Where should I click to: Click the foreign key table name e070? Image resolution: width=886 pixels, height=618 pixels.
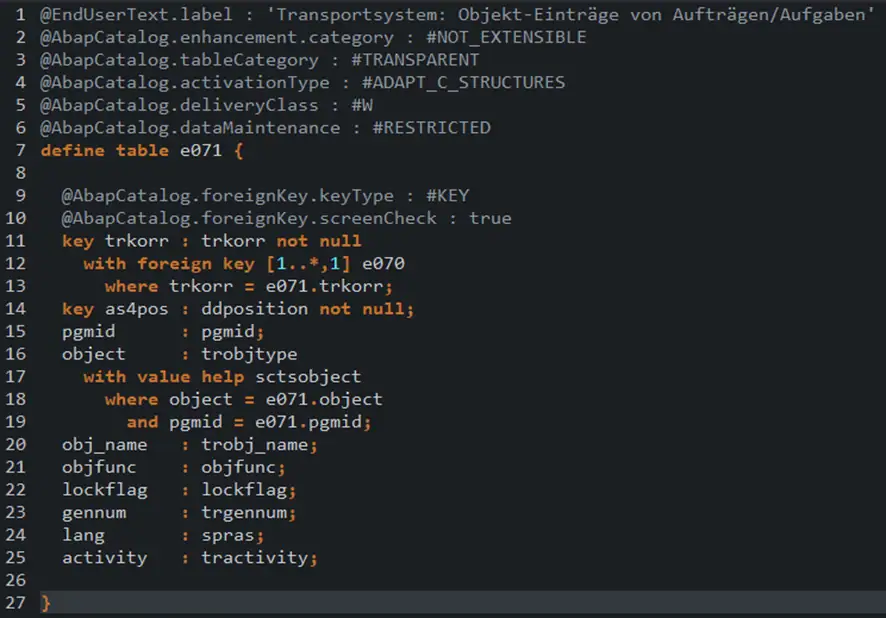(x=383, y=263)
